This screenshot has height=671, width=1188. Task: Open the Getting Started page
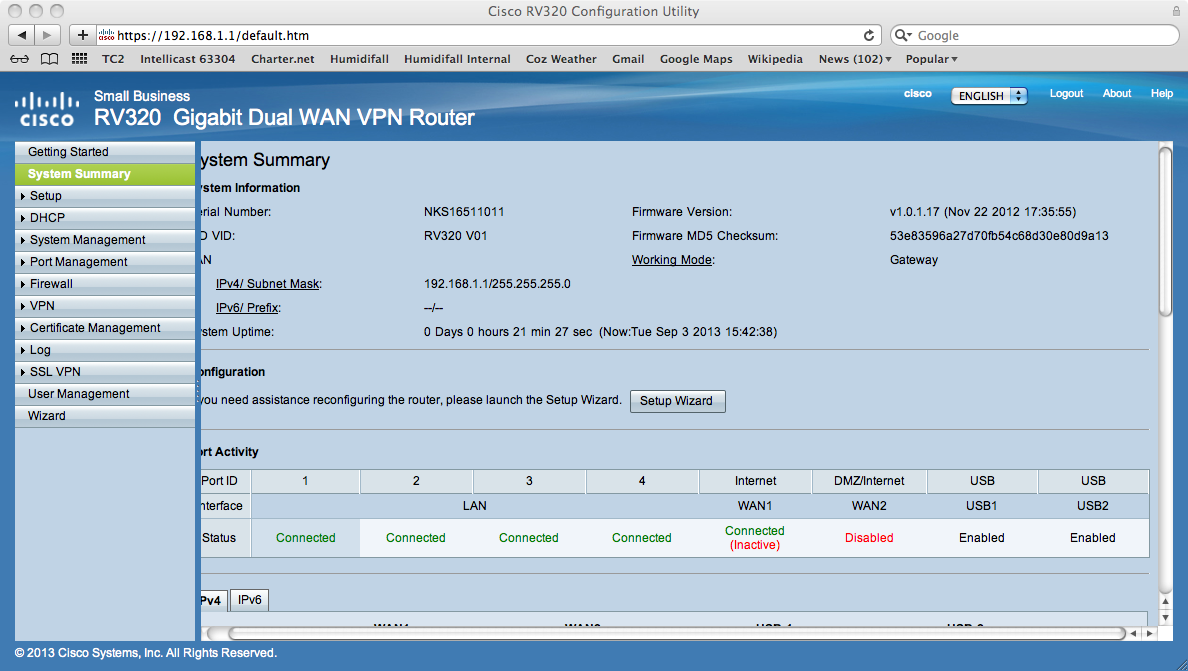pos(105,151)
